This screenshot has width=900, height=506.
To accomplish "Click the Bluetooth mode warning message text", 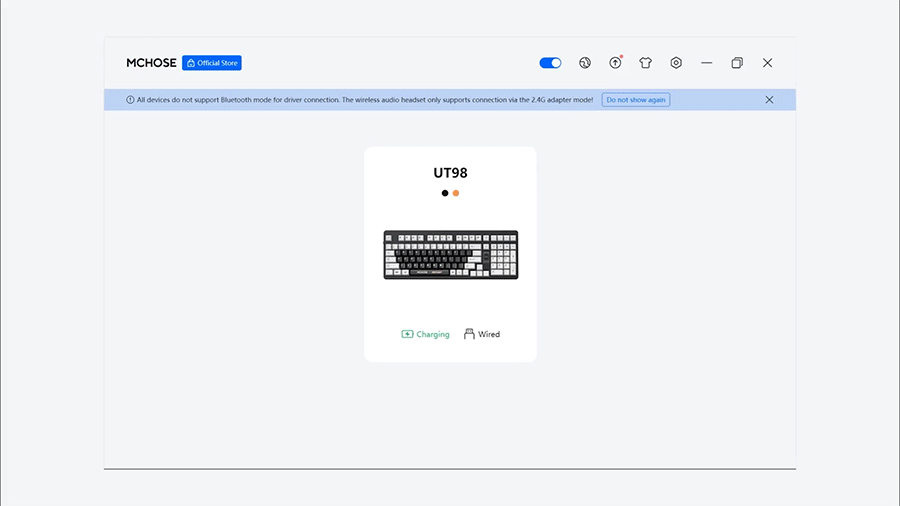I will click(x=364, y=100).
